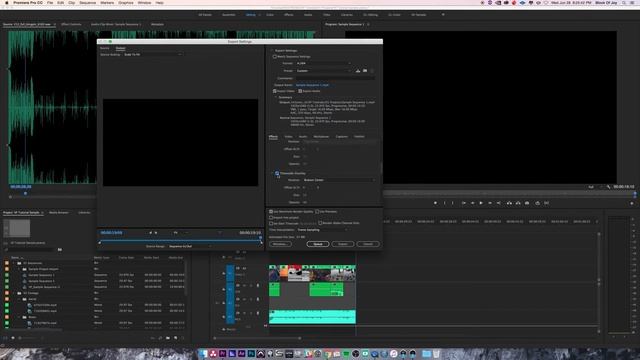Open Finder from the Dock

coord(203,353)
